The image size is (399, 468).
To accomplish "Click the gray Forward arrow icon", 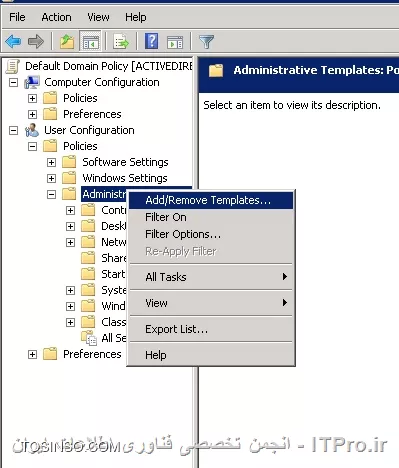I will 36,42.
